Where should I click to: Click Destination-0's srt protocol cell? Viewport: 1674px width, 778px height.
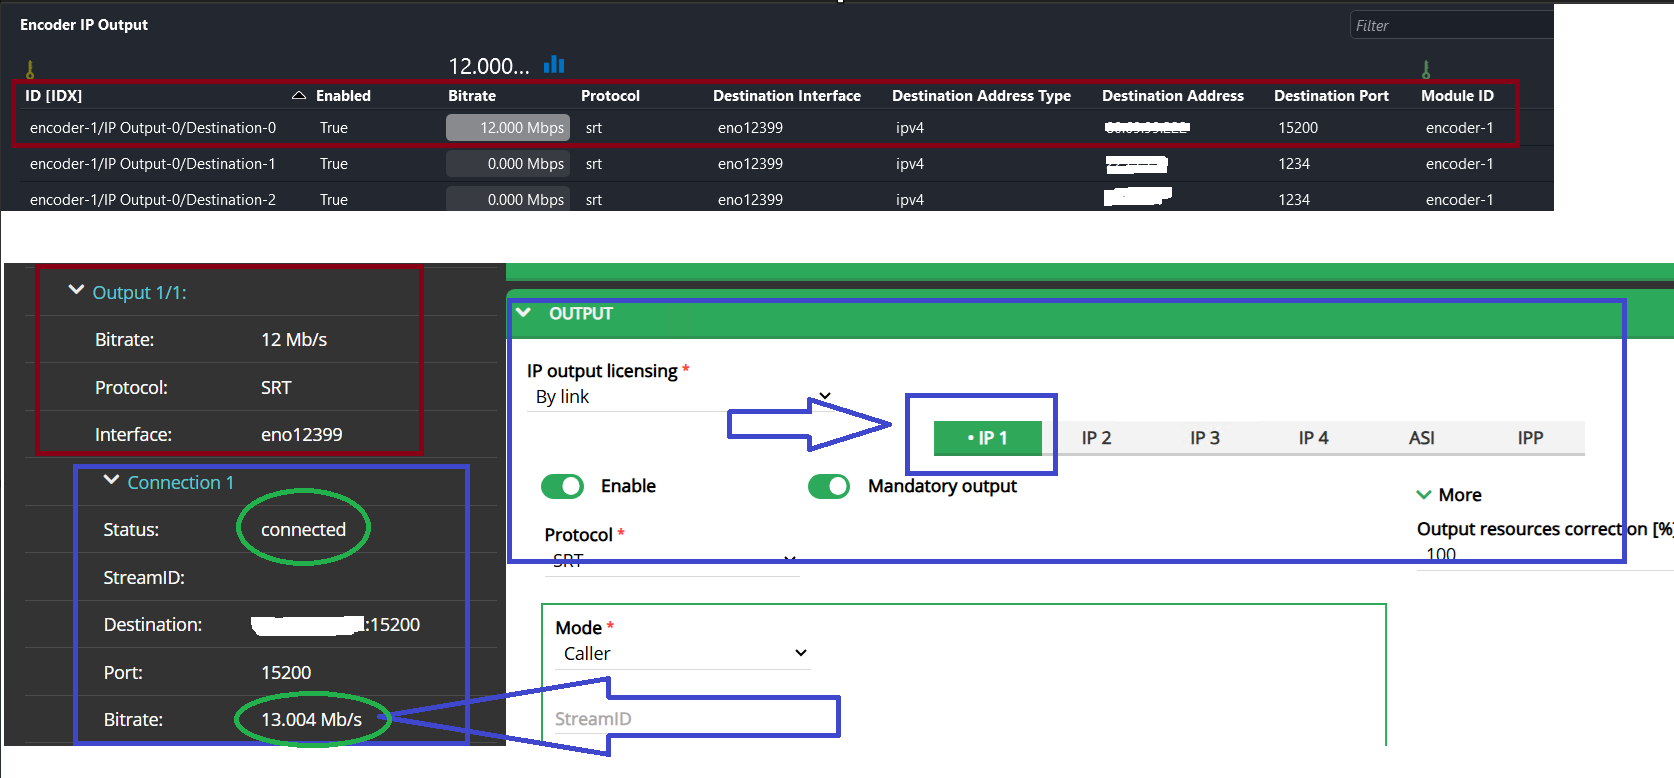click(594, 128)
